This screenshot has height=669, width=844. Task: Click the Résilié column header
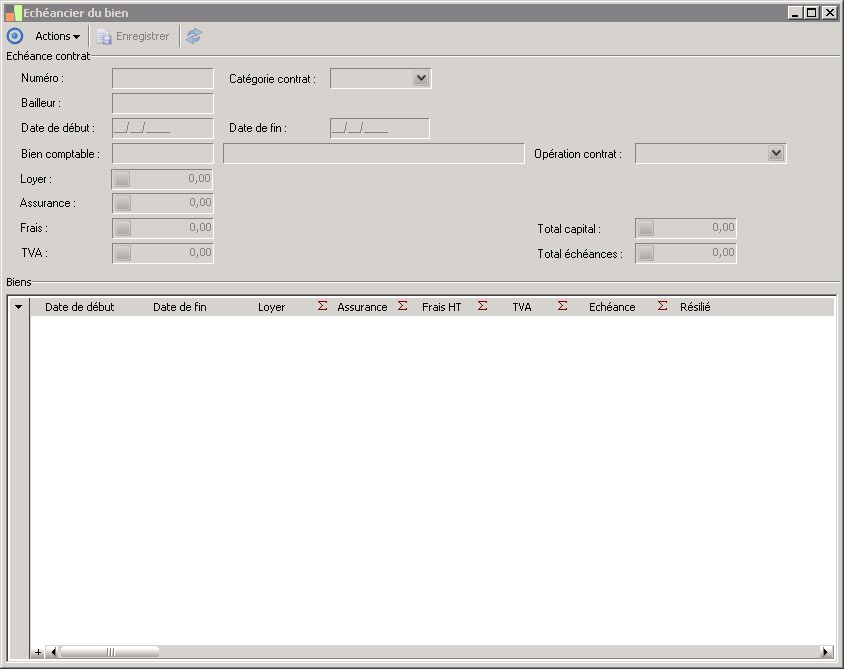[x=695, y=307]
